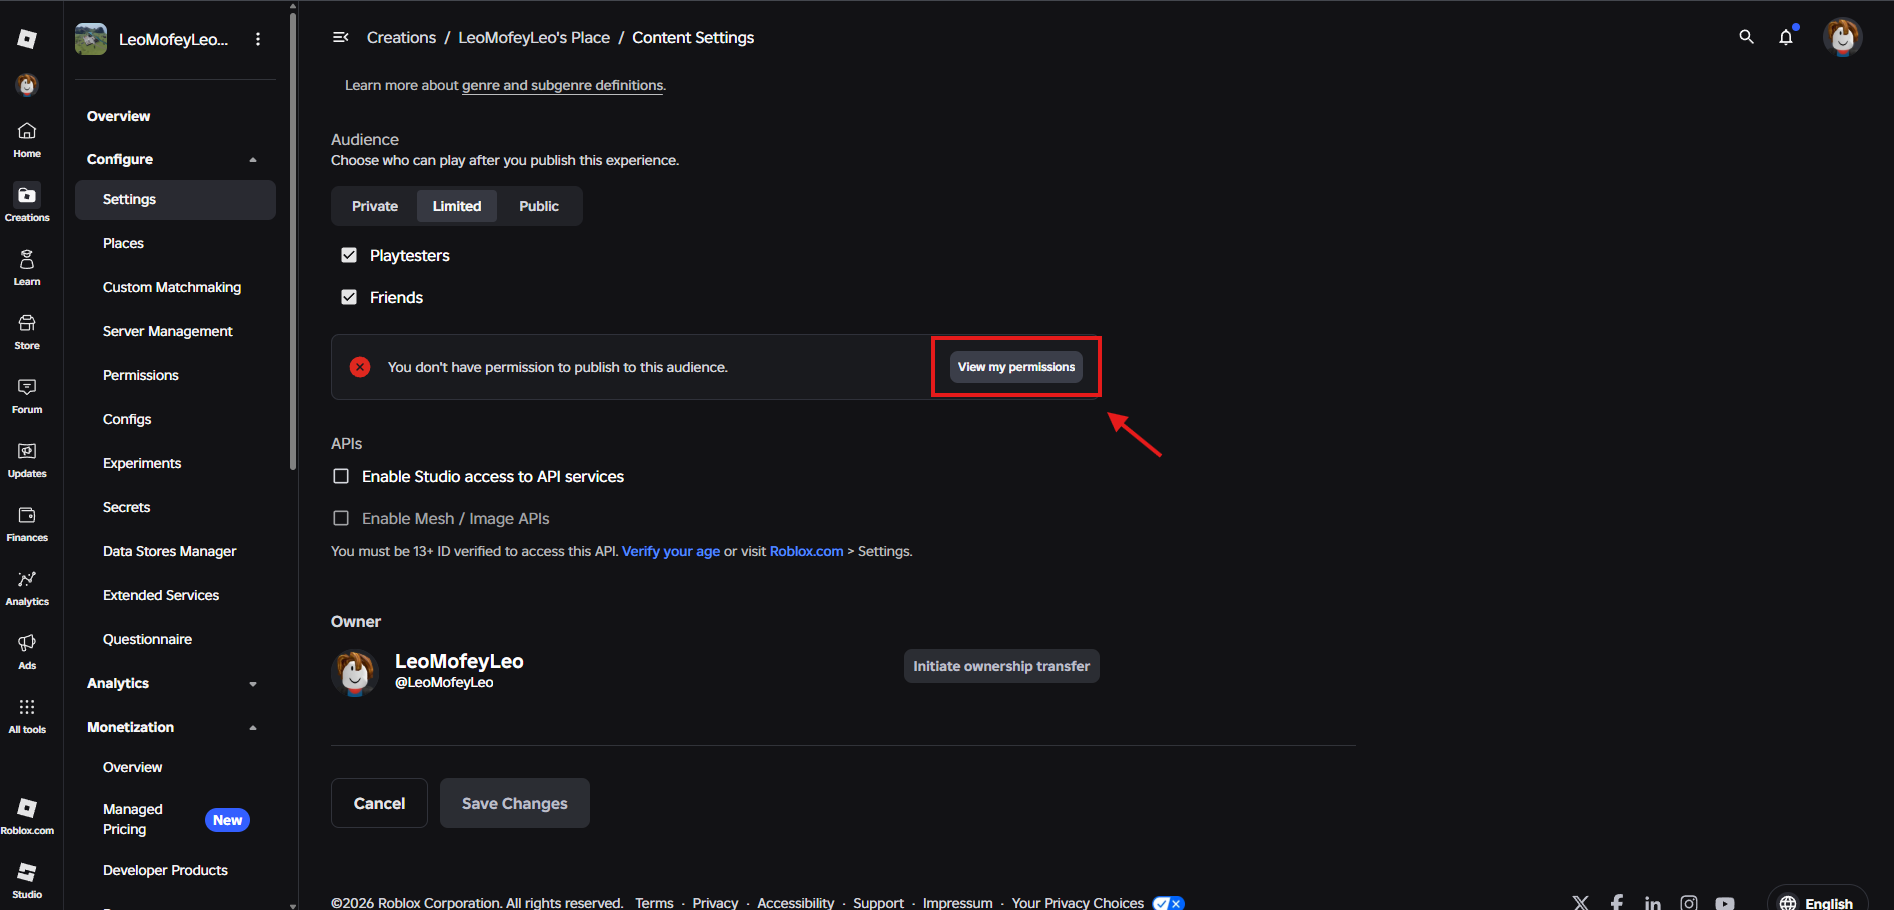The image size is (1894, 910).
Task: Click Initiate ownership transfer button
Action: click(1002, 666)
